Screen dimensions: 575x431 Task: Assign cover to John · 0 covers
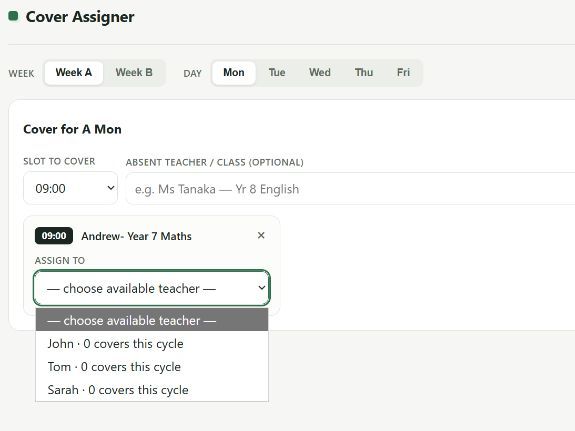click(x=152, y=344)
